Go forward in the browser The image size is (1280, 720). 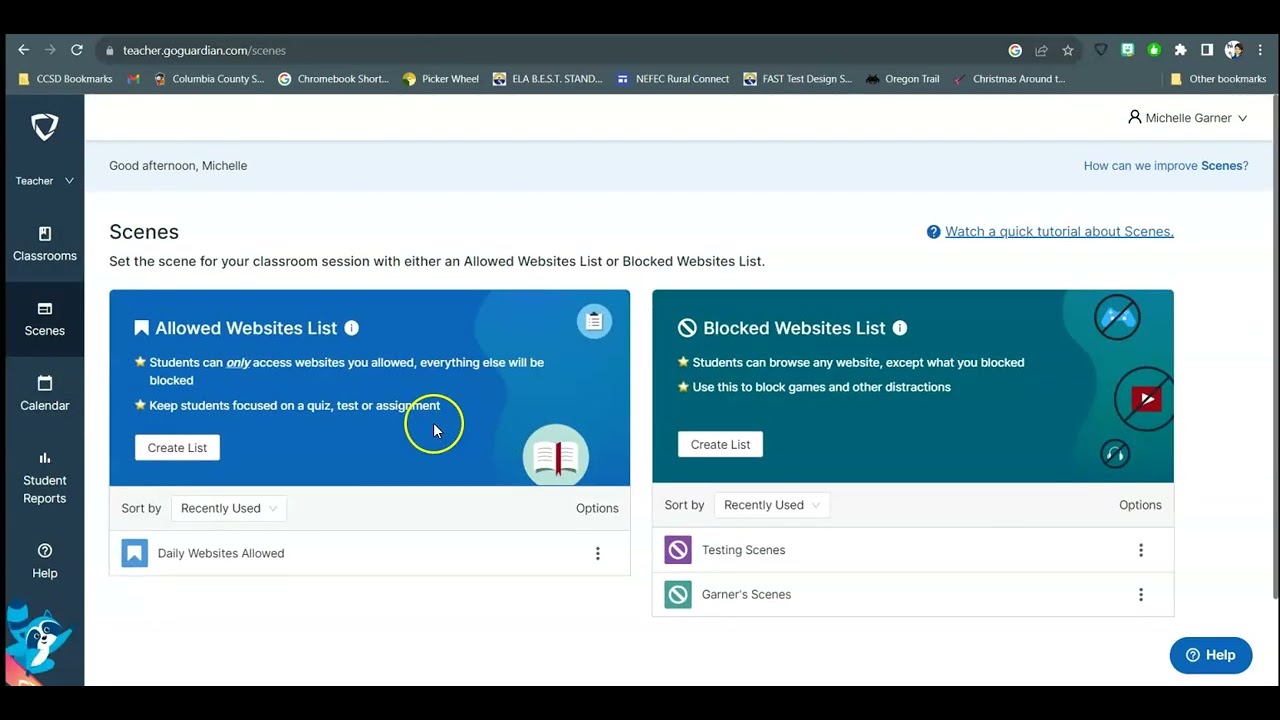point(50,50)
